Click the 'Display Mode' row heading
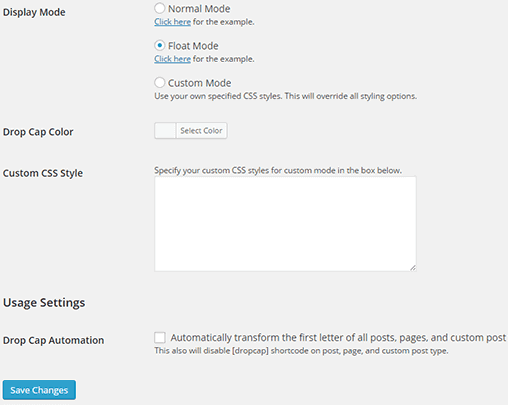Screen dimensions: 508x405 (34, 12)
